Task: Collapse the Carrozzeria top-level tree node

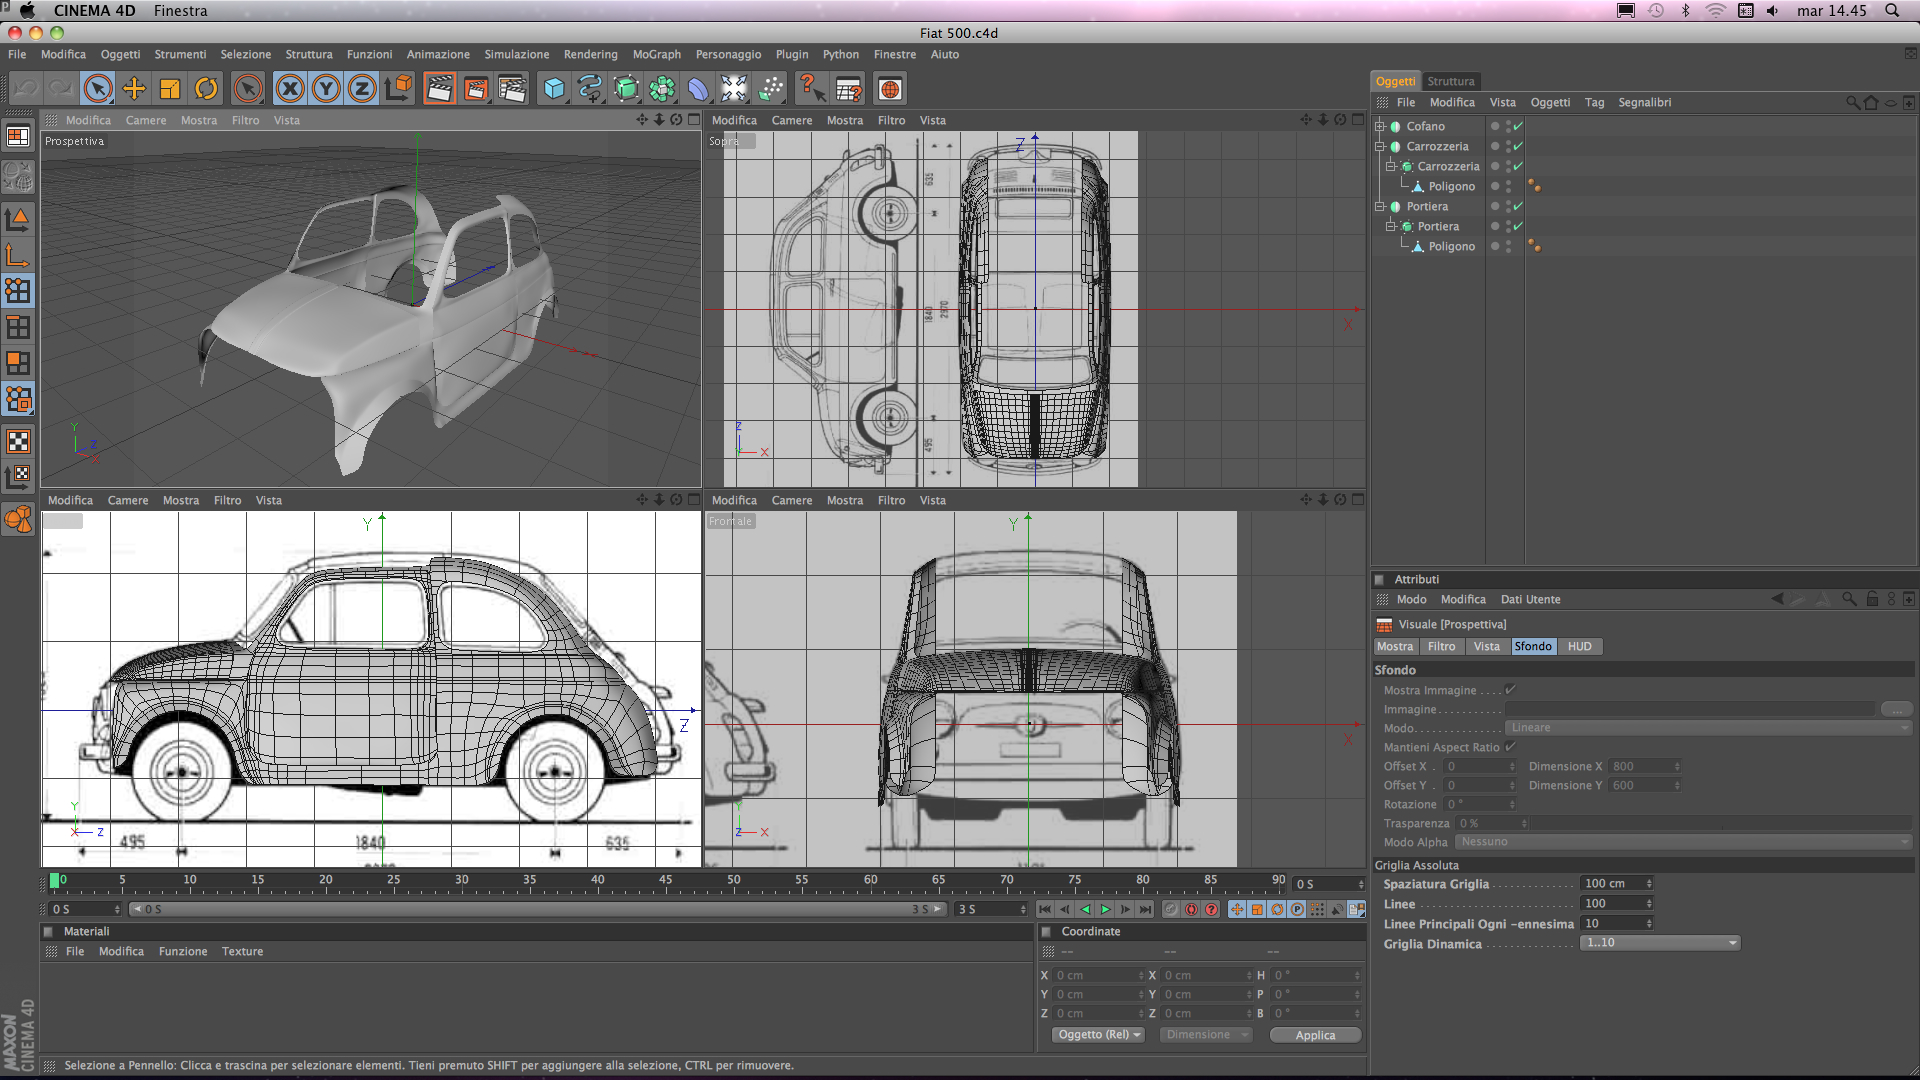Action: 1380,146
